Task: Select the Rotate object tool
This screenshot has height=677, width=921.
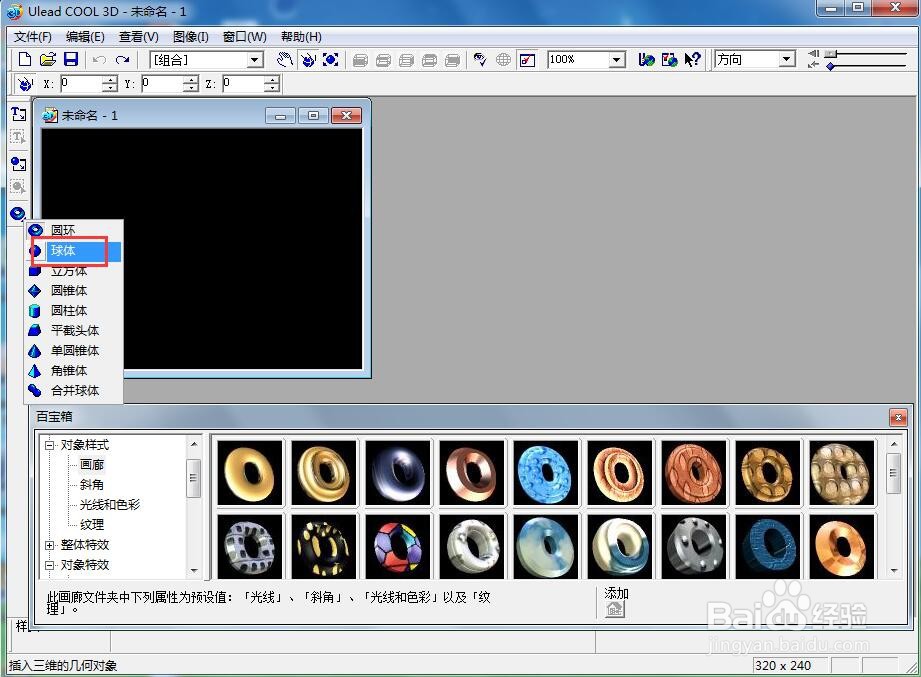Action: (308, 59)
